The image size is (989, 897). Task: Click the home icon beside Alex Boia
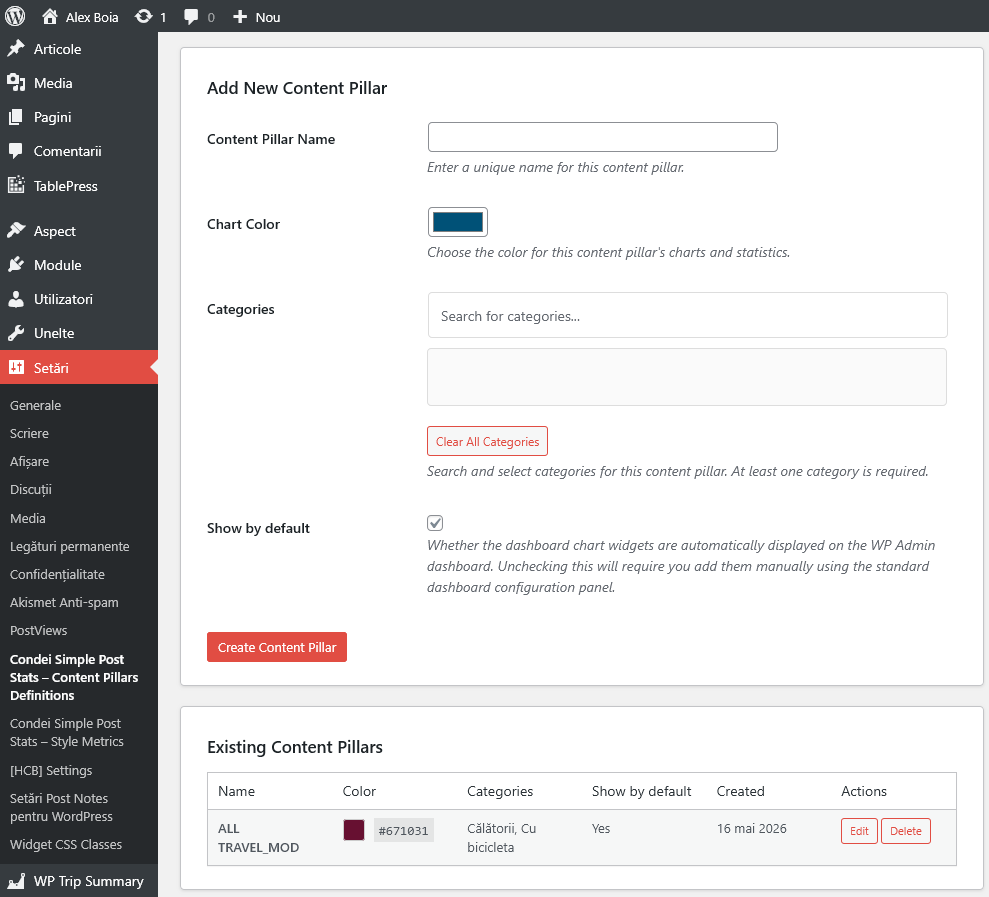pyautogui.click(x=50, y=16)
